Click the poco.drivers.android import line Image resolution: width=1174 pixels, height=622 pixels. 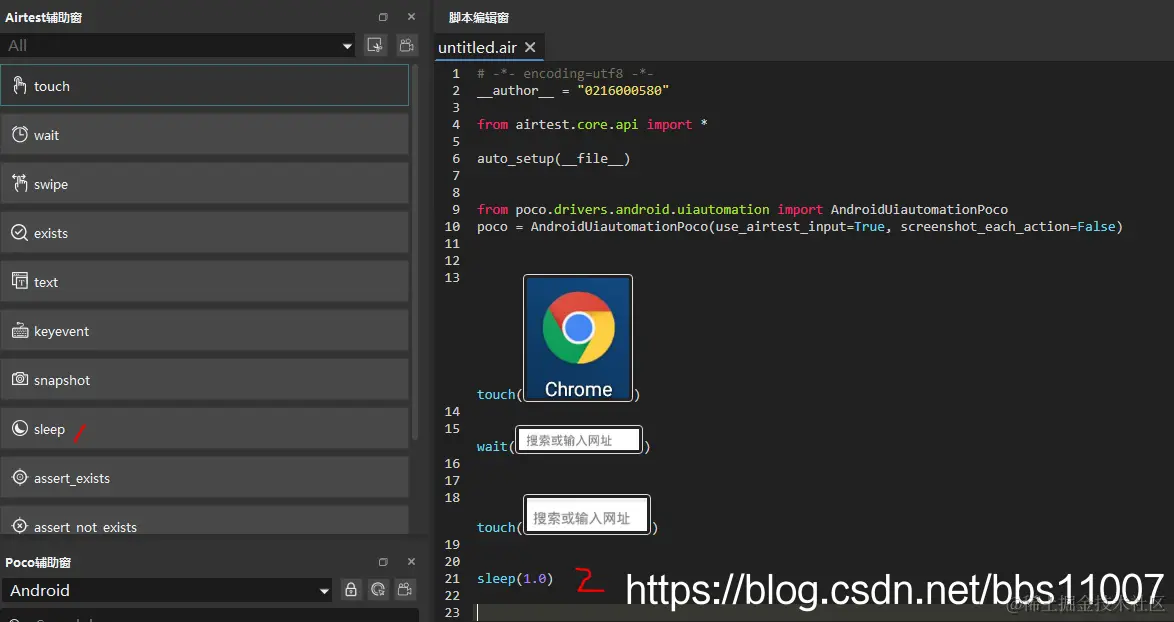pos(742,210)
